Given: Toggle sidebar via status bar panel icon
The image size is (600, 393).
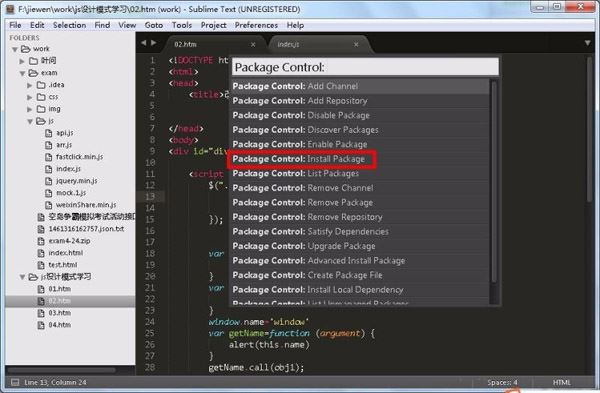Looking at the screenshot, I should pos(15,382).
